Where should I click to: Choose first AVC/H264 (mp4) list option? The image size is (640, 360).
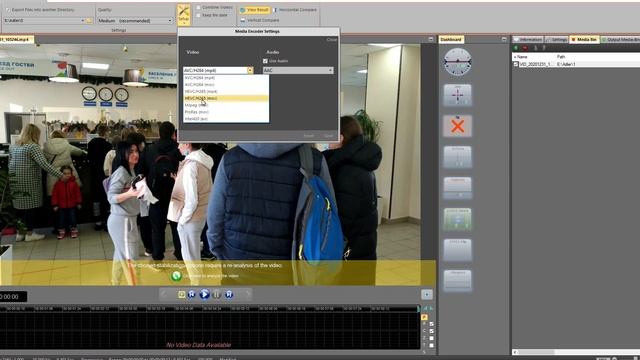pyautogui.click(x=226, y=78)
